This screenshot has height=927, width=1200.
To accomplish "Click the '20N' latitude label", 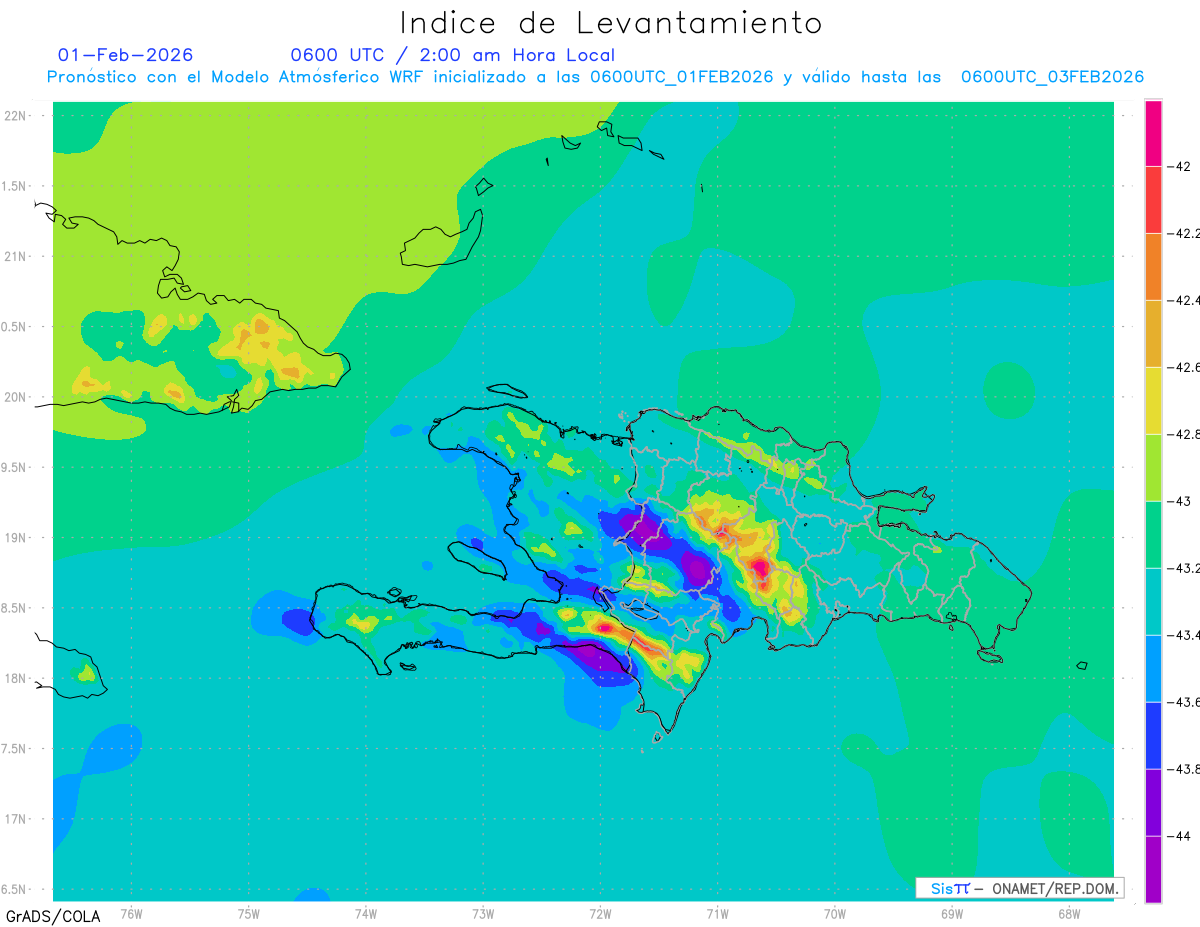I will coord(17,397).
